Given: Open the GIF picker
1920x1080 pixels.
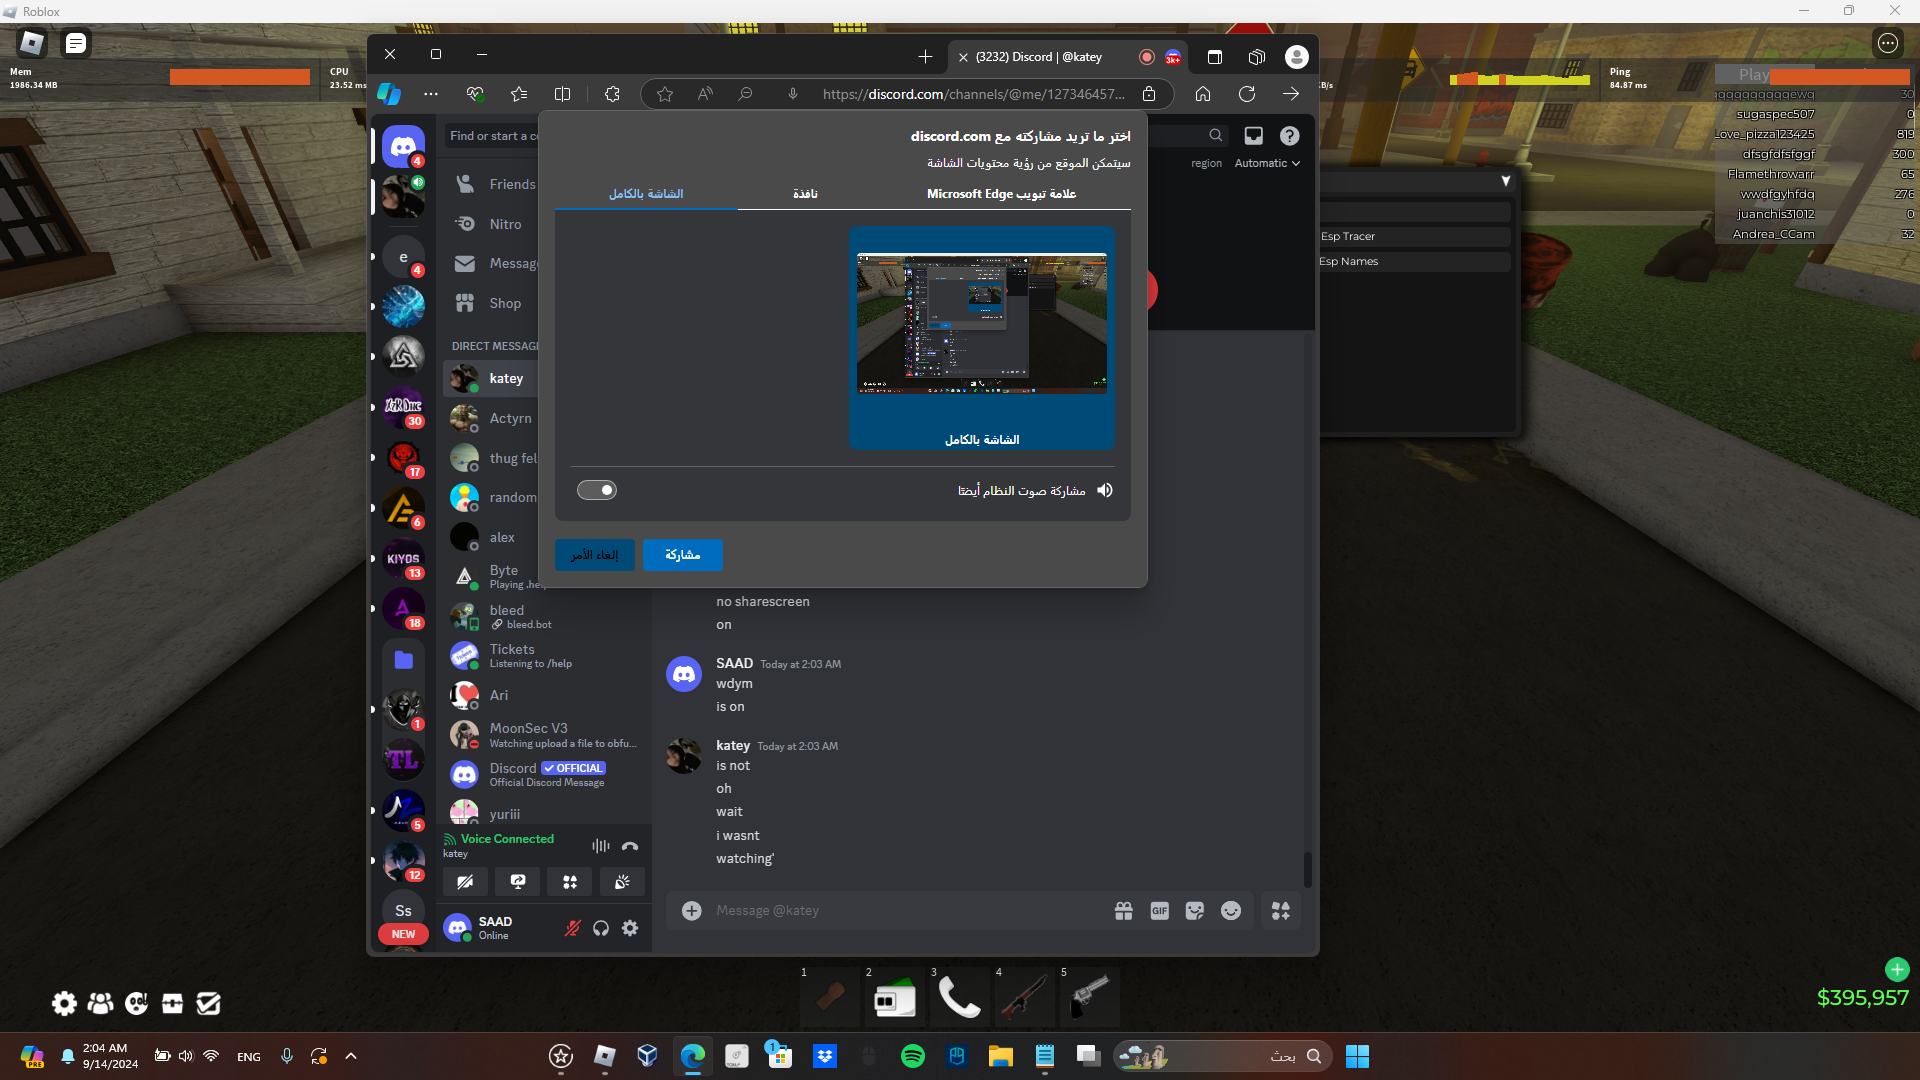Looking at the screenshot, I should (1160, 910).
